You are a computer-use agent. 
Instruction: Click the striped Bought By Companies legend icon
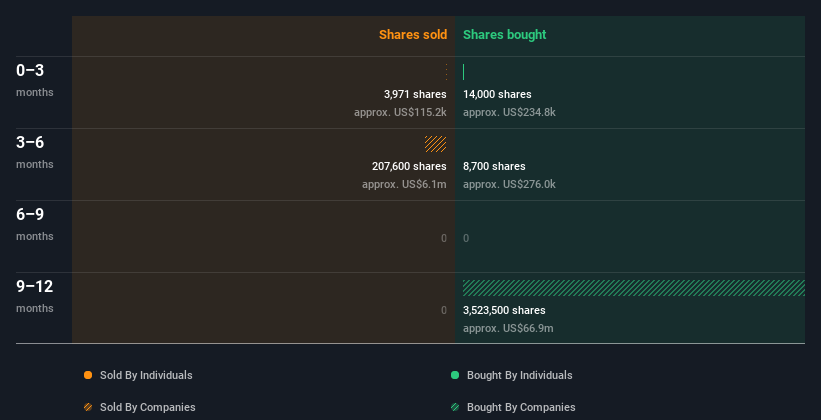coord(455,407)
